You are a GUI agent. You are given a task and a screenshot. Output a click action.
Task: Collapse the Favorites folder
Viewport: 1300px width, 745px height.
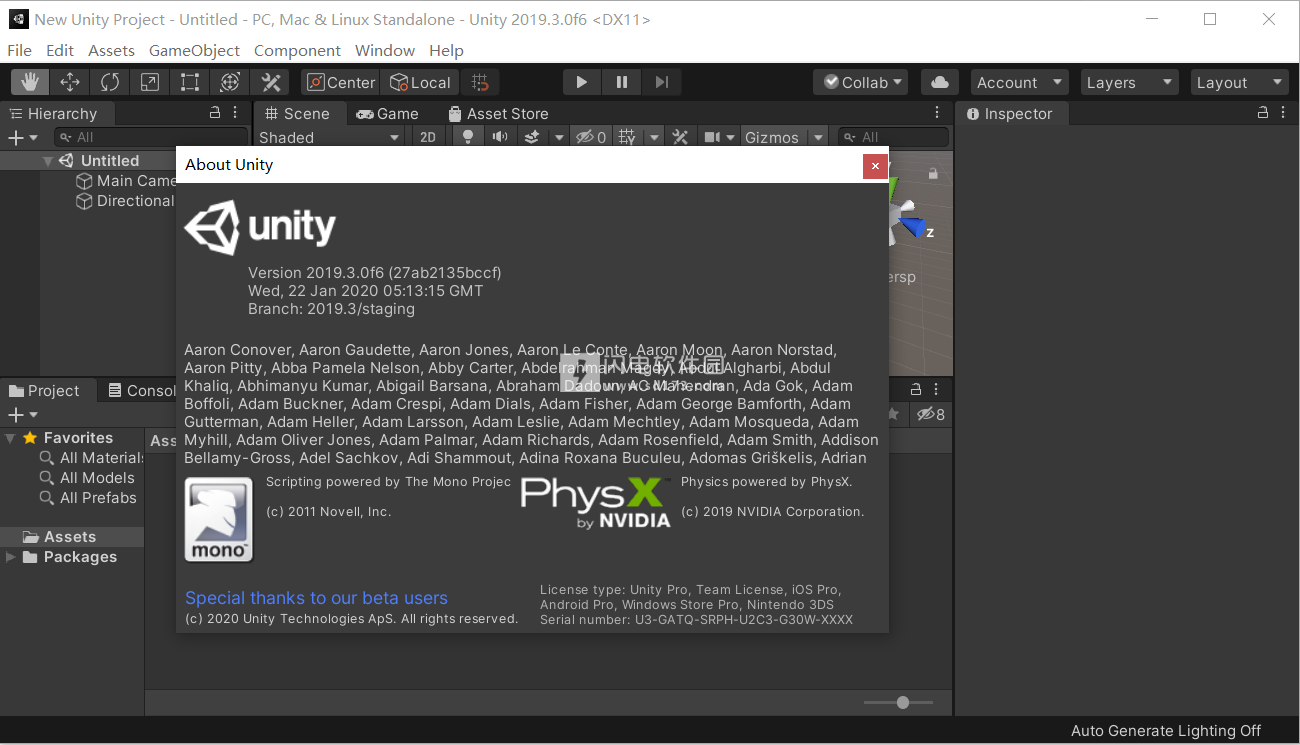[x=10, y=438]
